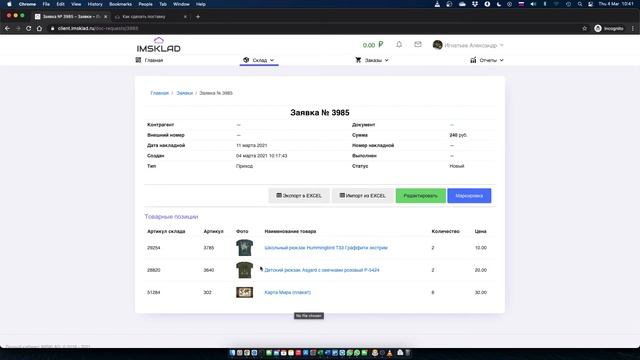Viewport: 640px width, 360px height.
Task: Click the Наименование товара column header
Action: (x=290, y=231)
